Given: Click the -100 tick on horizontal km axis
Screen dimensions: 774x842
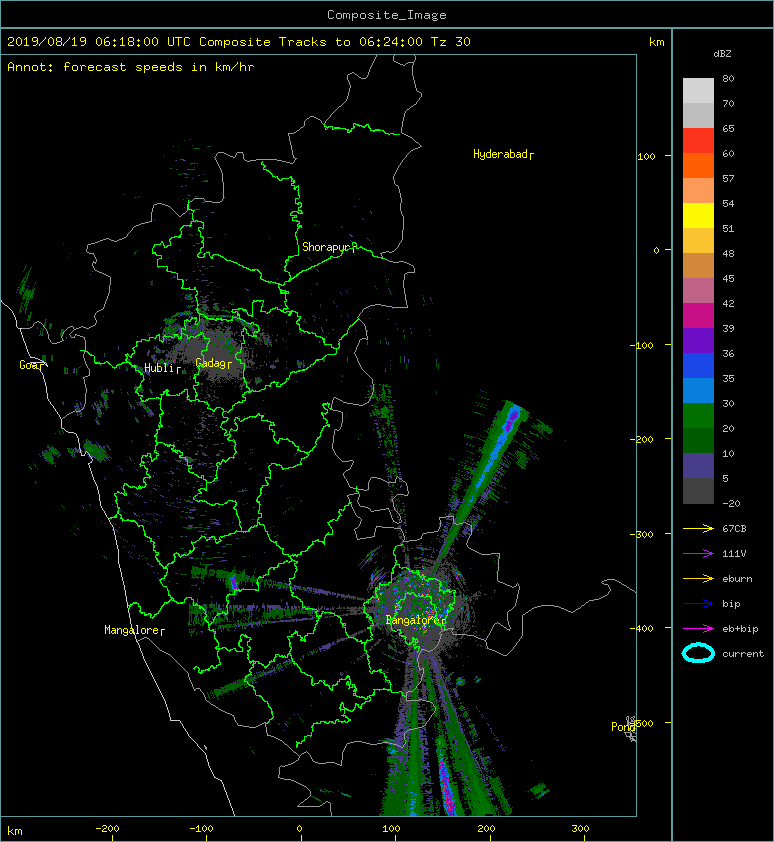Looking at the screenshot, I should click(201, 829).
